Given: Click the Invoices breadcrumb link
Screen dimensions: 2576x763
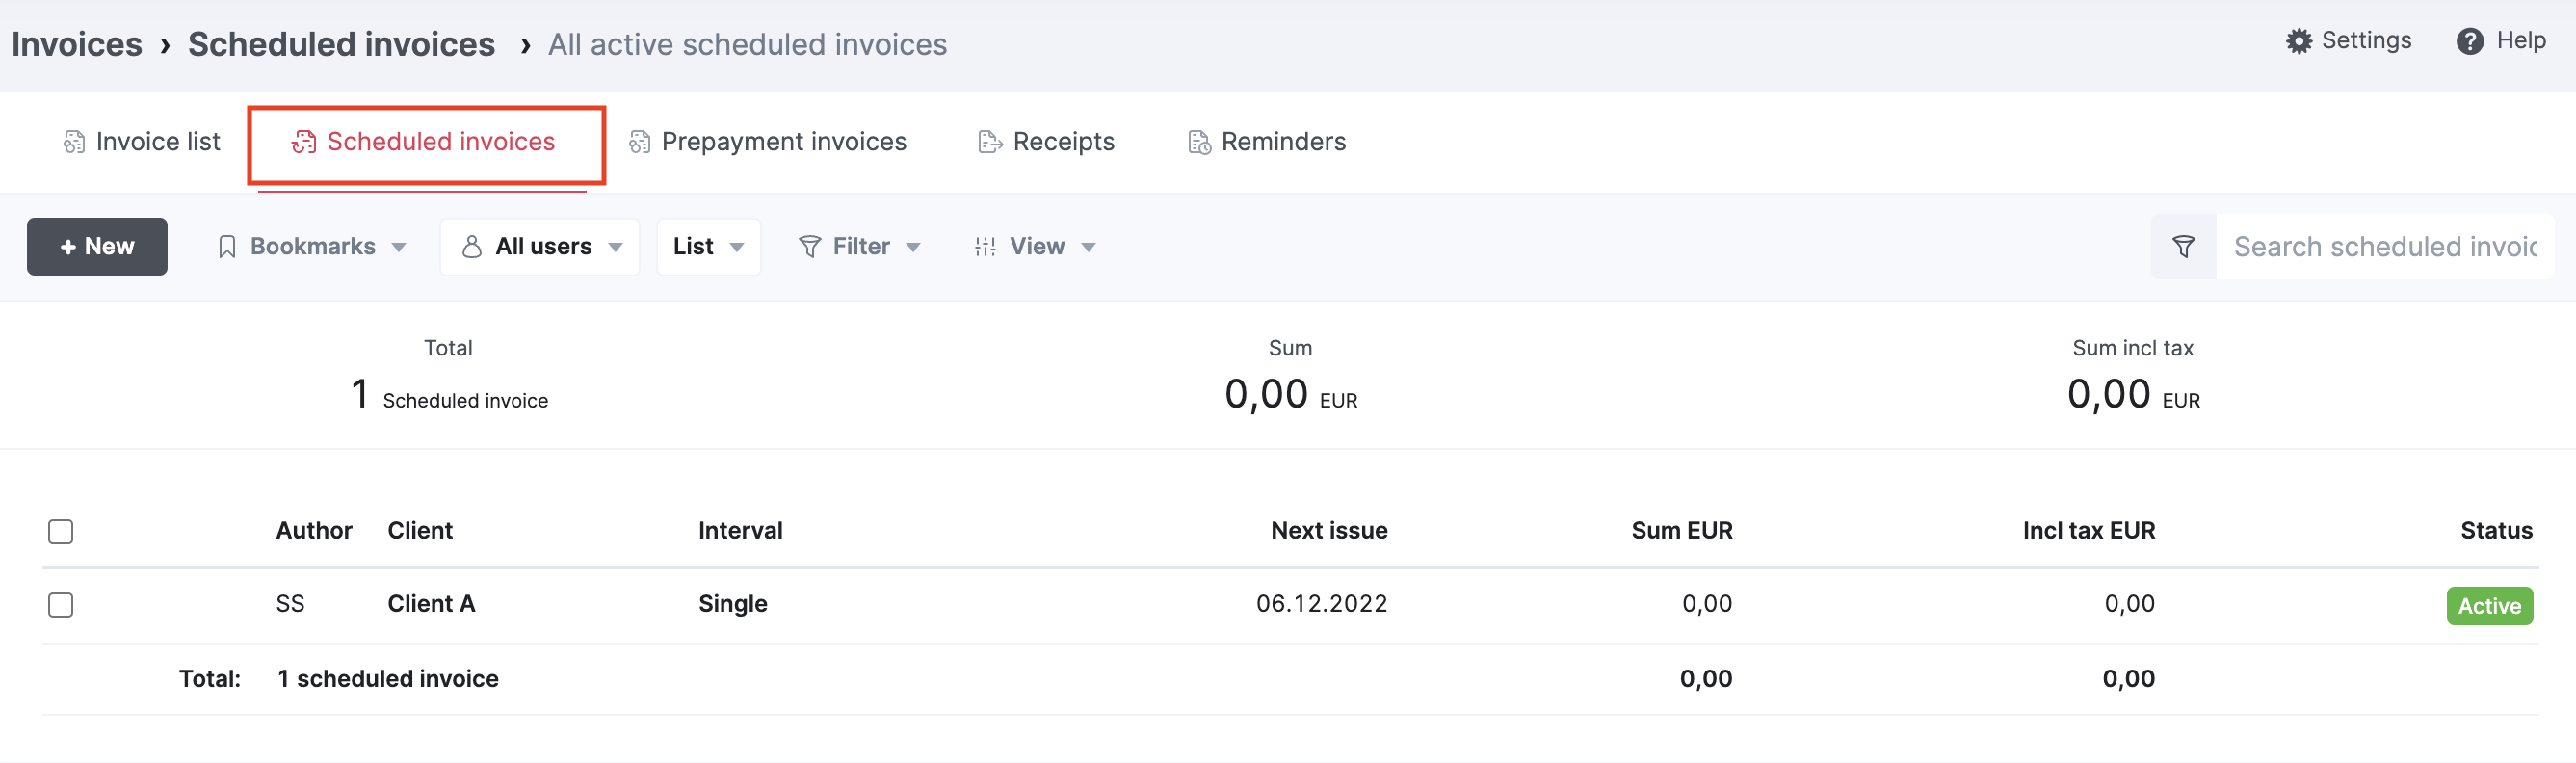Looking at the screenshot, I should tap(77, 45).
